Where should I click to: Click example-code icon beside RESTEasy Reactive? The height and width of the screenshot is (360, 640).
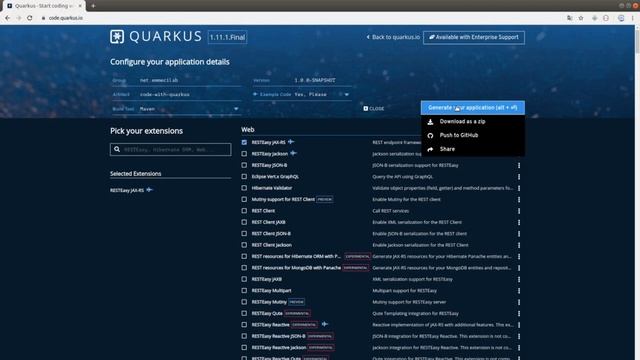(x=324, y=324)
